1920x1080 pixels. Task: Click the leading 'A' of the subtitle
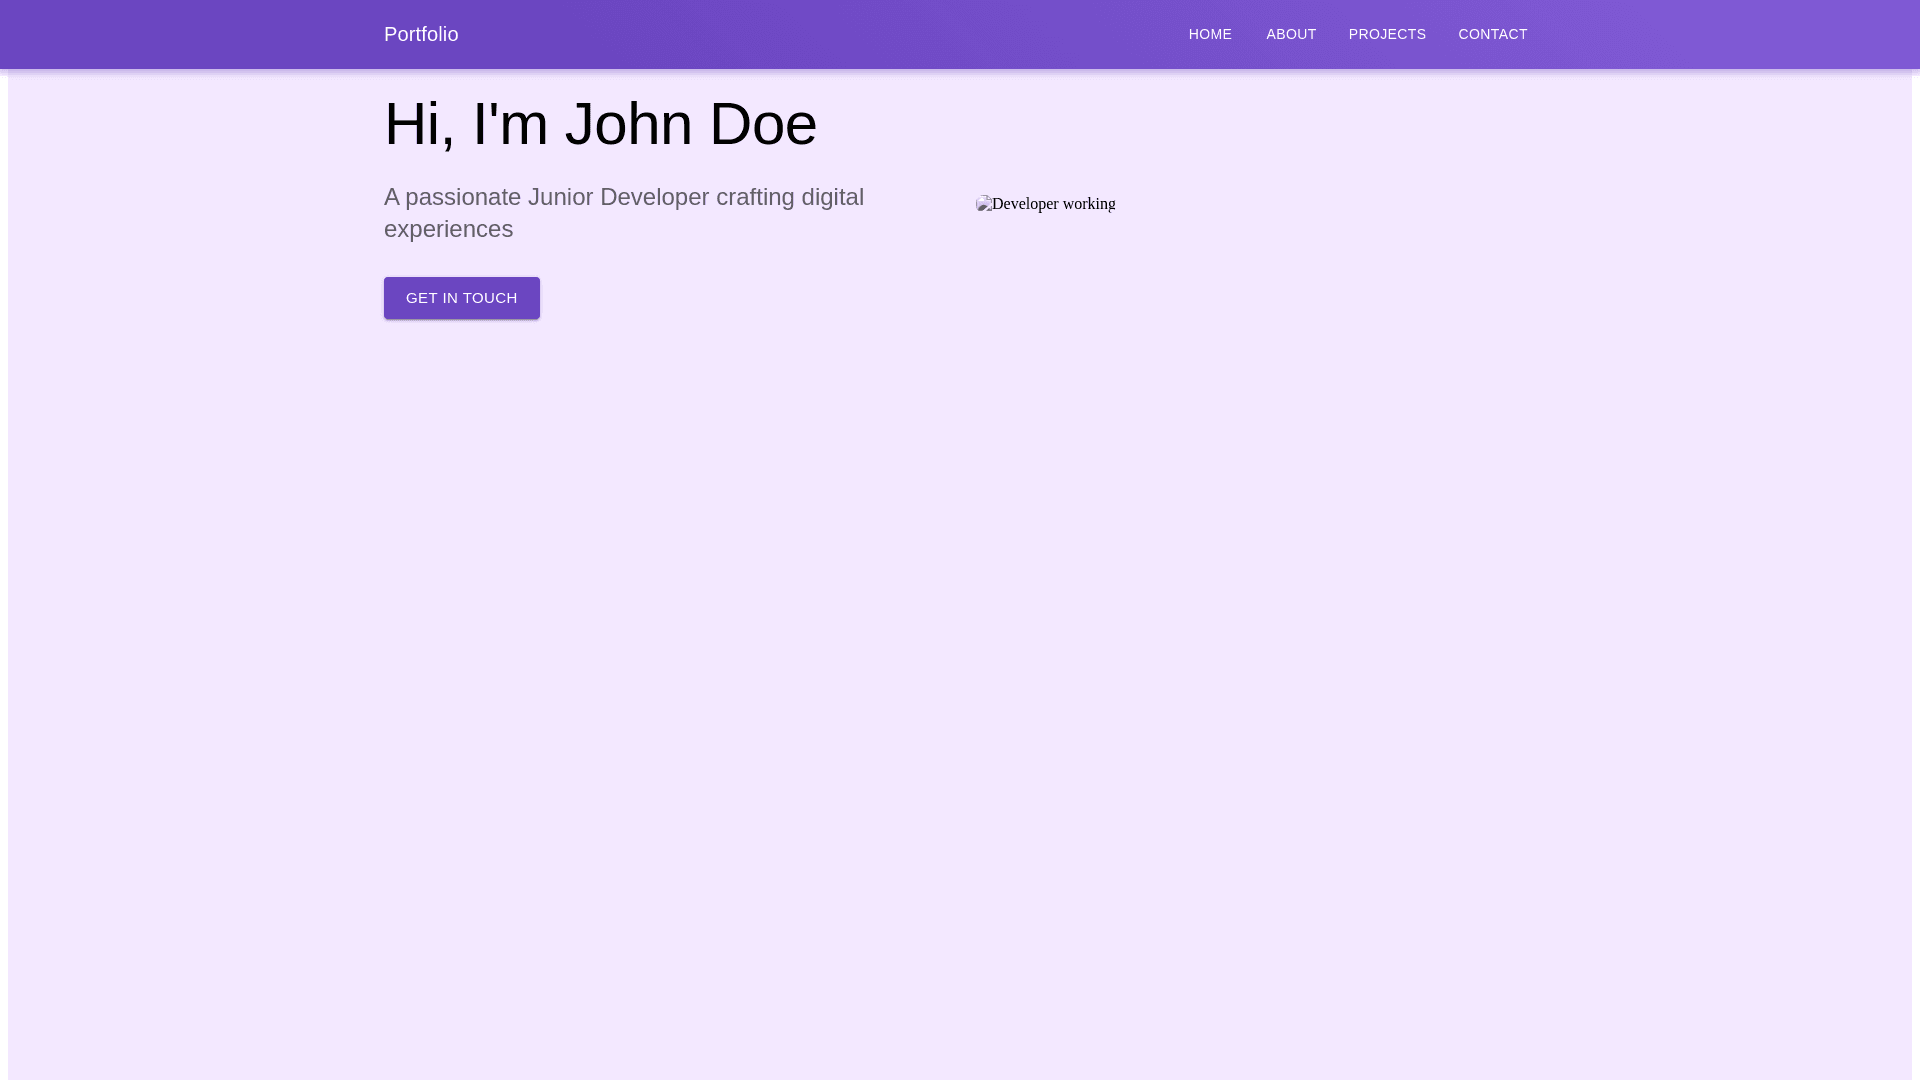pos(391,197)
